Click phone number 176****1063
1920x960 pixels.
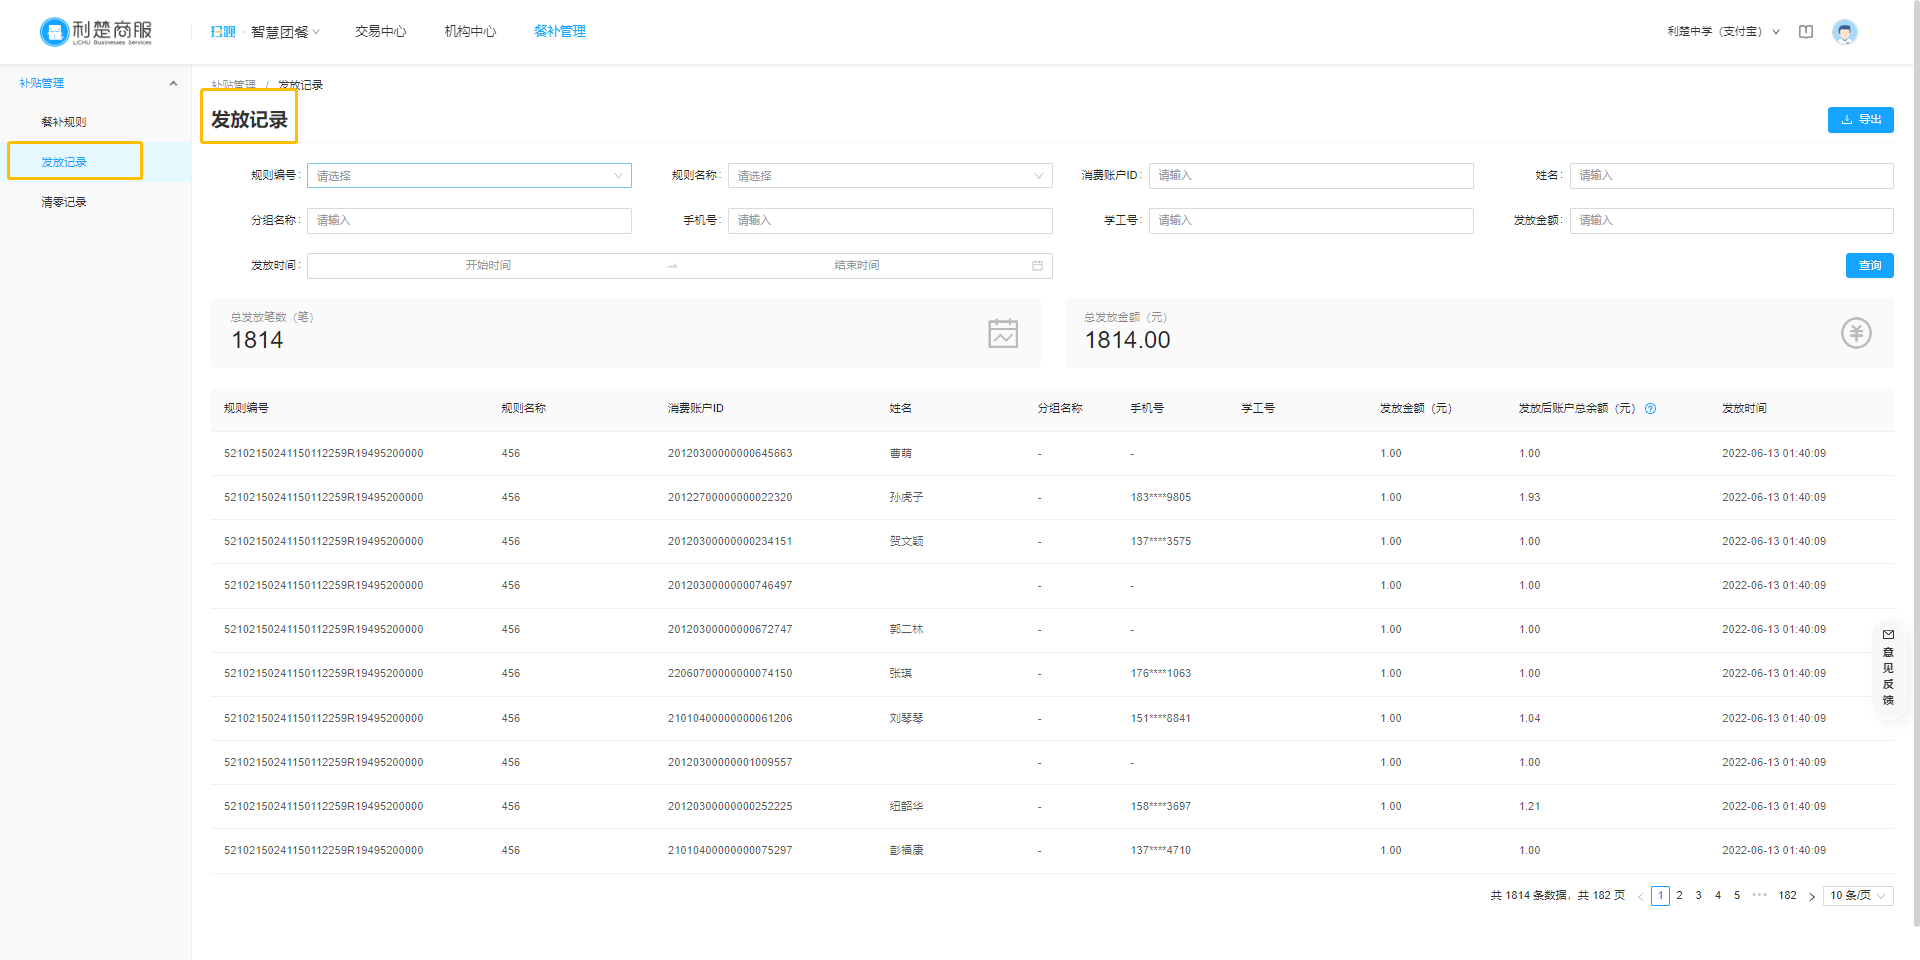click(1161, 674)
